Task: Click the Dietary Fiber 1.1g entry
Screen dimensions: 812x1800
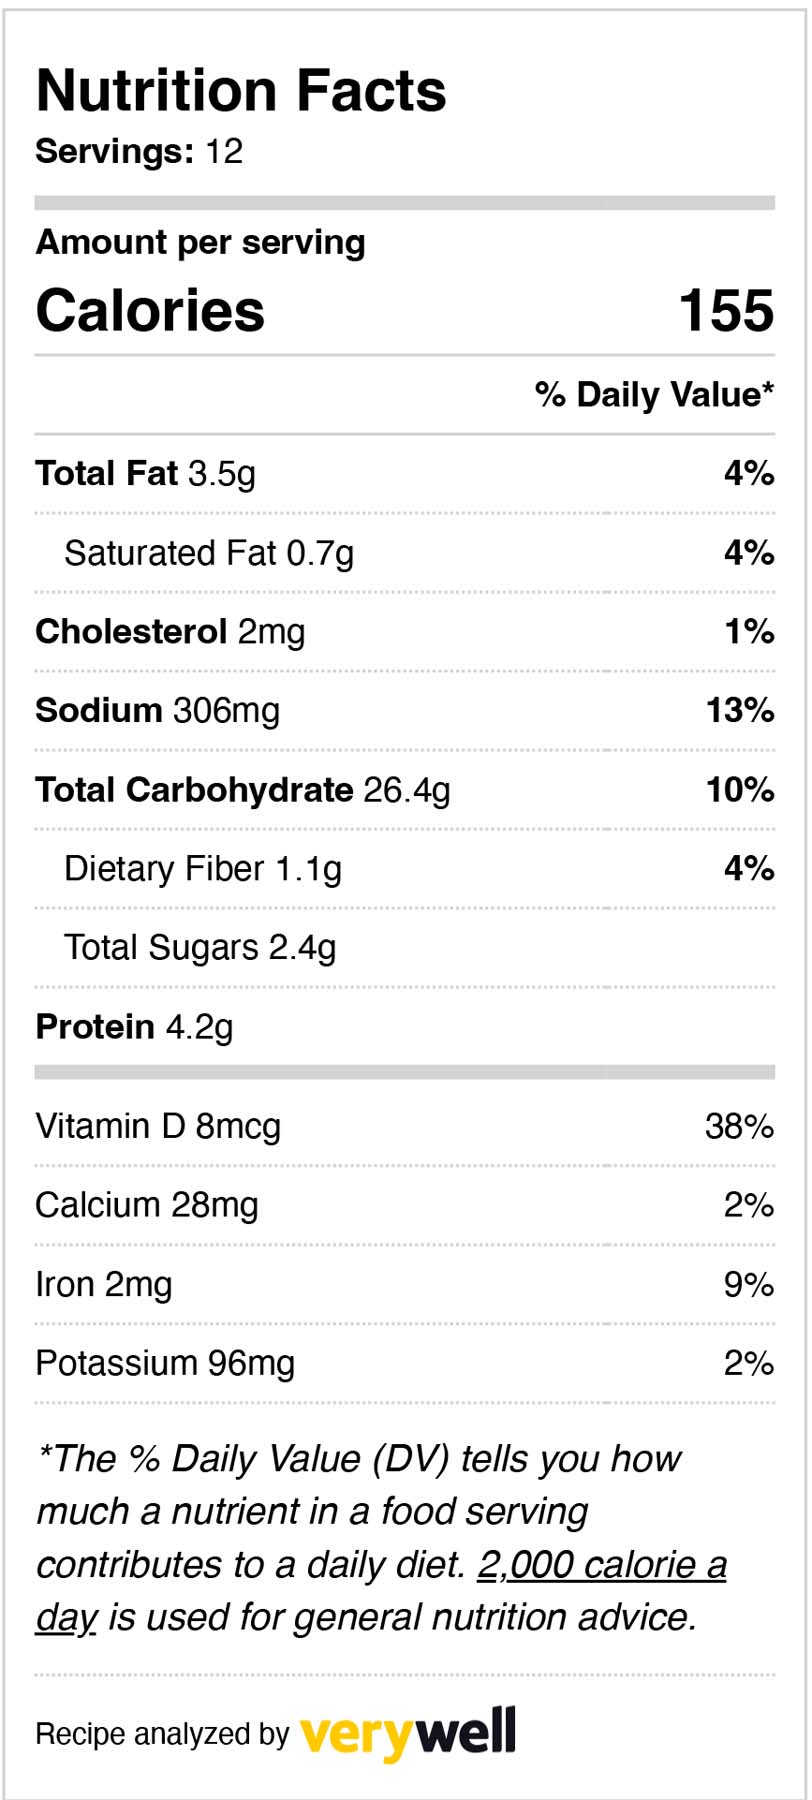Action: click(x=203, y=868)
